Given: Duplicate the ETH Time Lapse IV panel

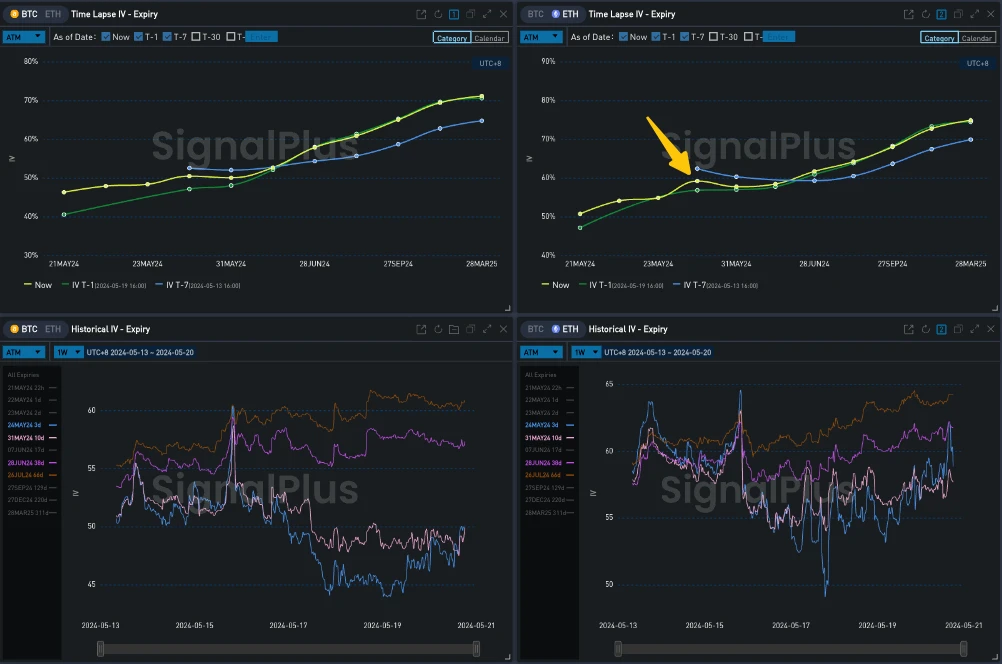Looking at the screenshot, I should (958, 14).
